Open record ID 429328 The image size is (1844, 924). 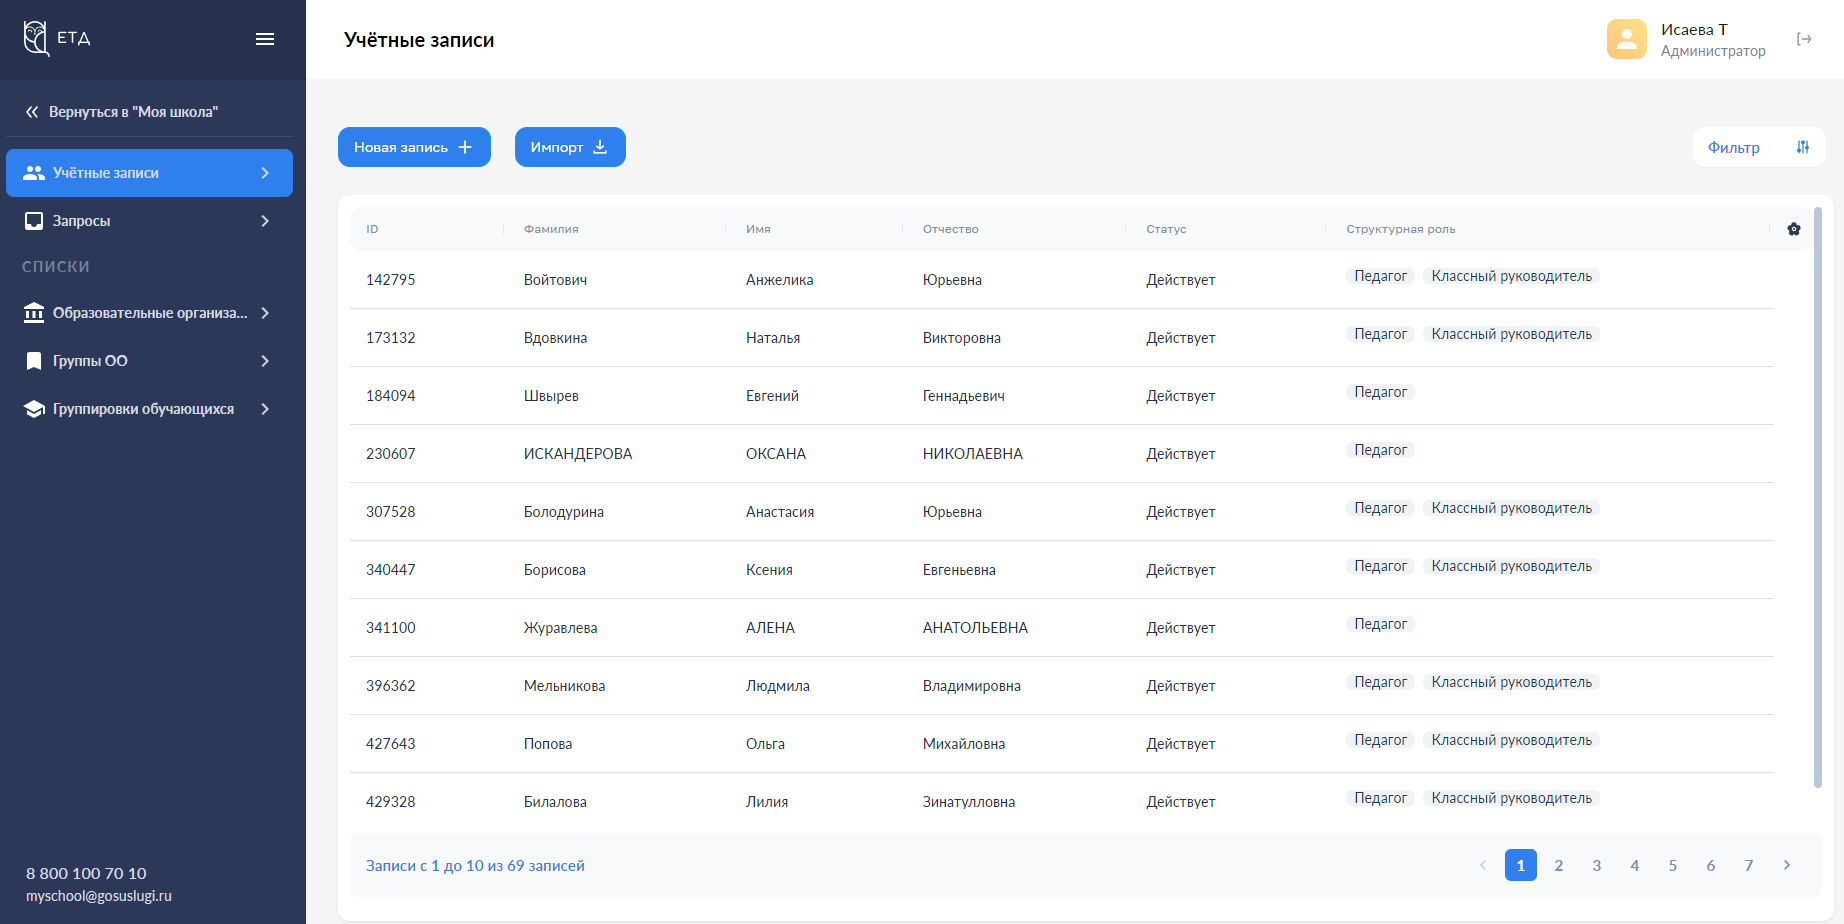pos(390,802)
